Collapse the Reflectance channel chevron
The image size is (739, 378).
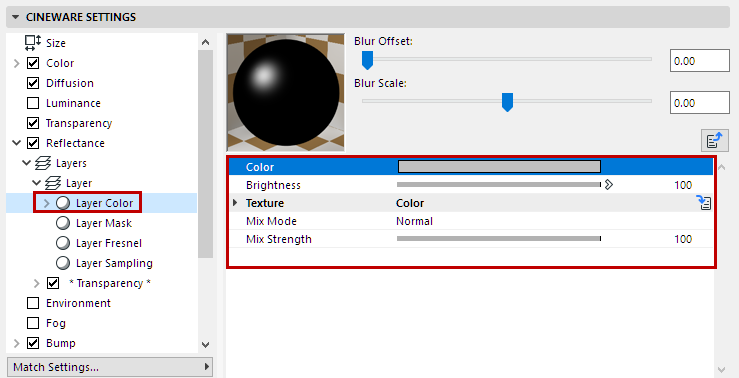click(x=17, y=143)
